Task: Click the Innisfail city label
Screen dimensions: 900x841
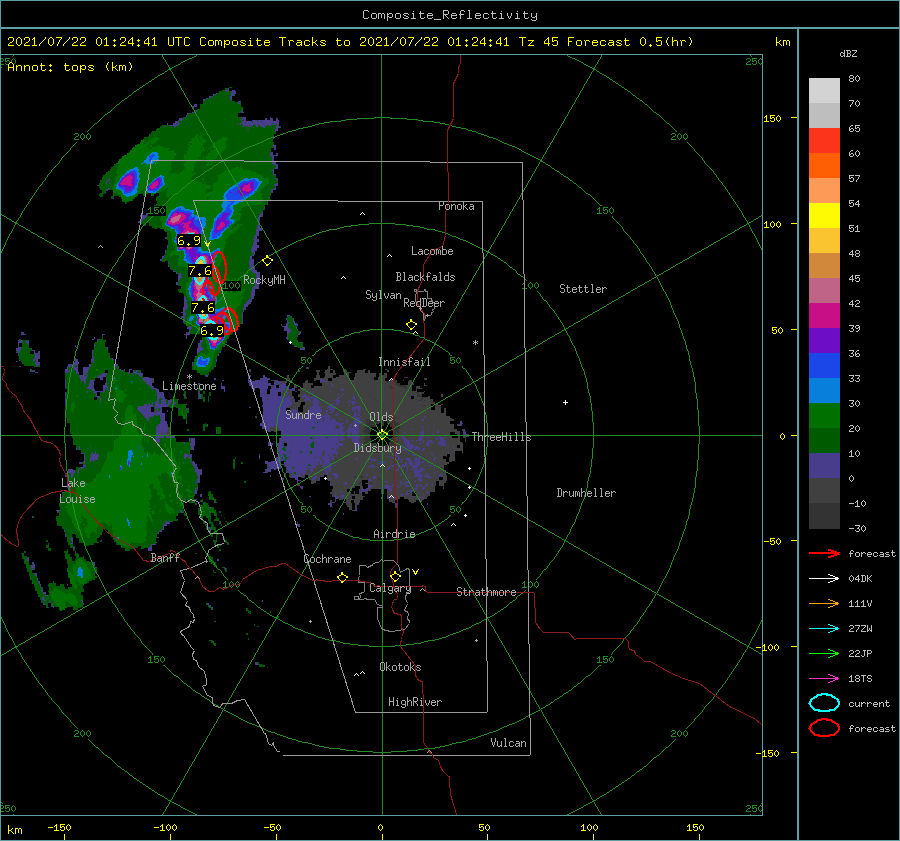Action: coord(404,362)
